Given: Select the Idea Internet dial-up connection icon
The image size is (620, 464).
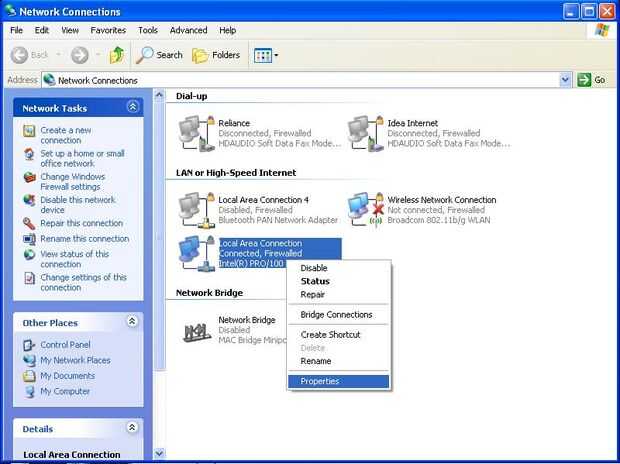Looking at the screenshot, I should (x=365, y=133).
